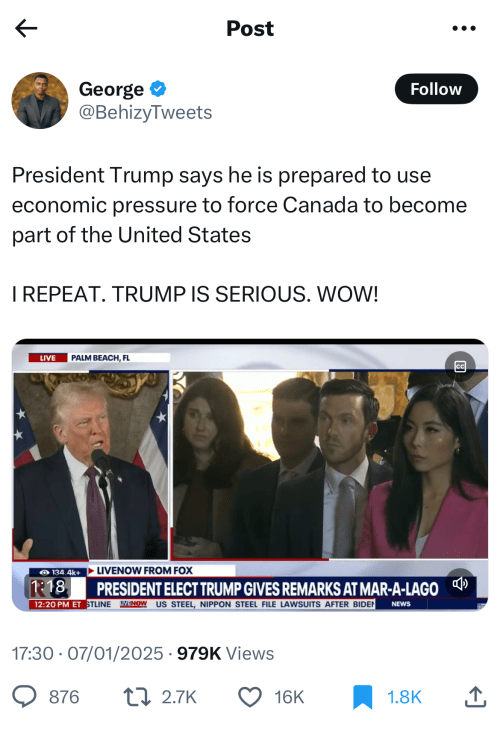Open the reply comment icon
Screen dimensions: 500x734
(24, 697)
